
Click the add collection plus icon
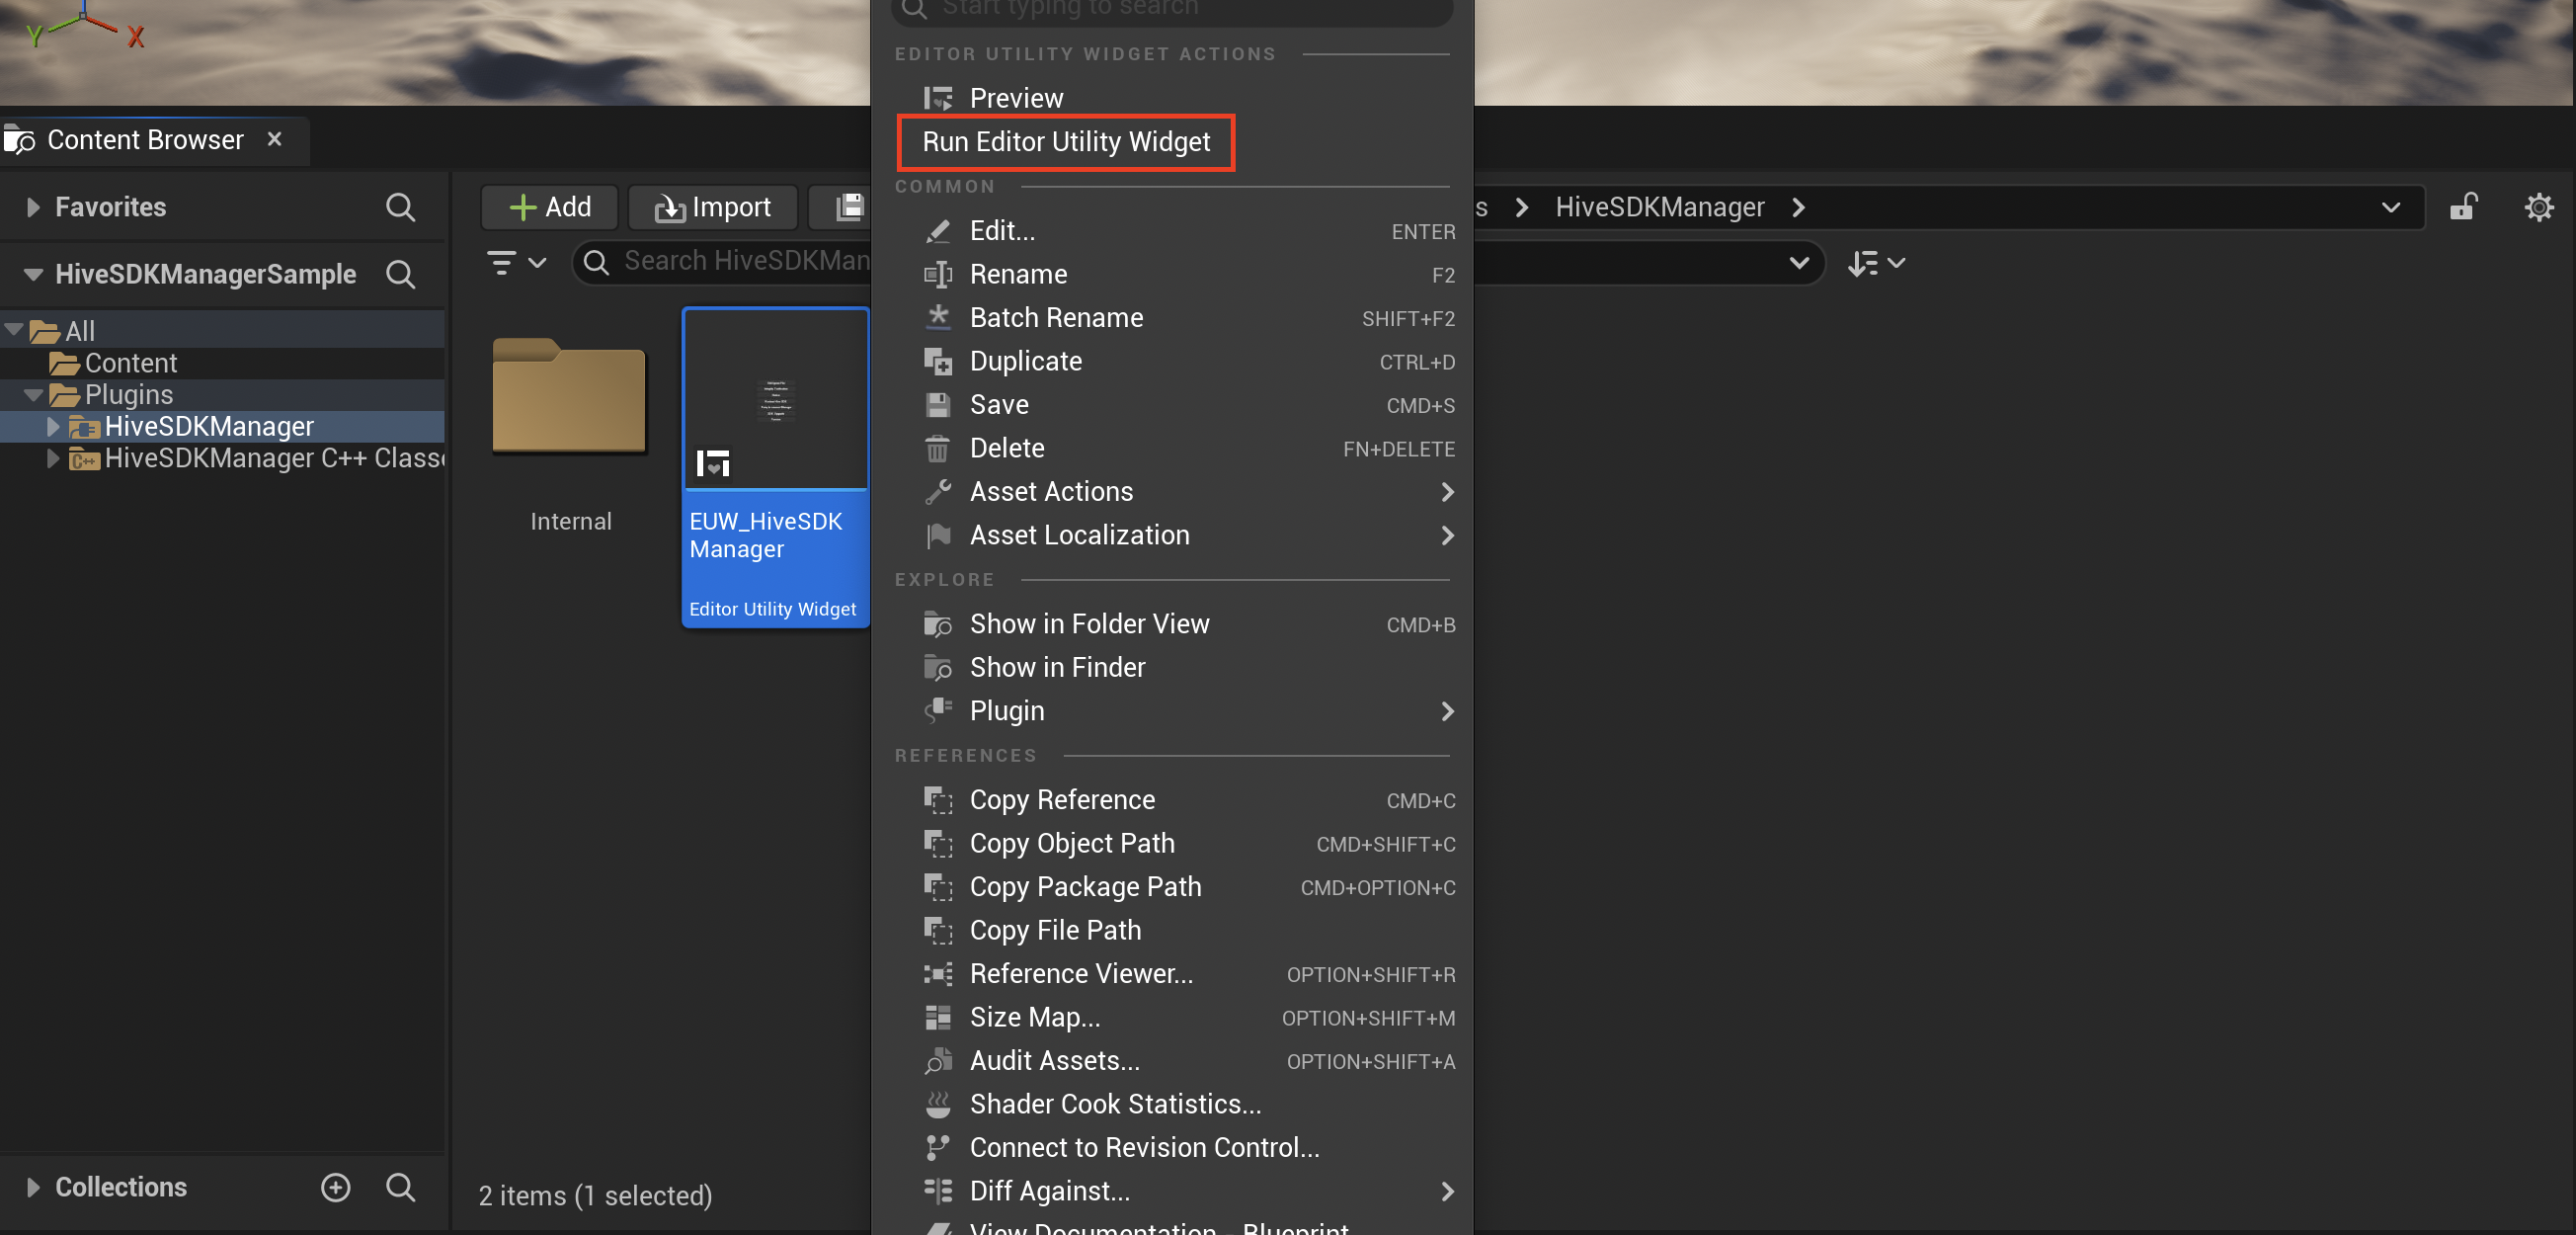335,1186
